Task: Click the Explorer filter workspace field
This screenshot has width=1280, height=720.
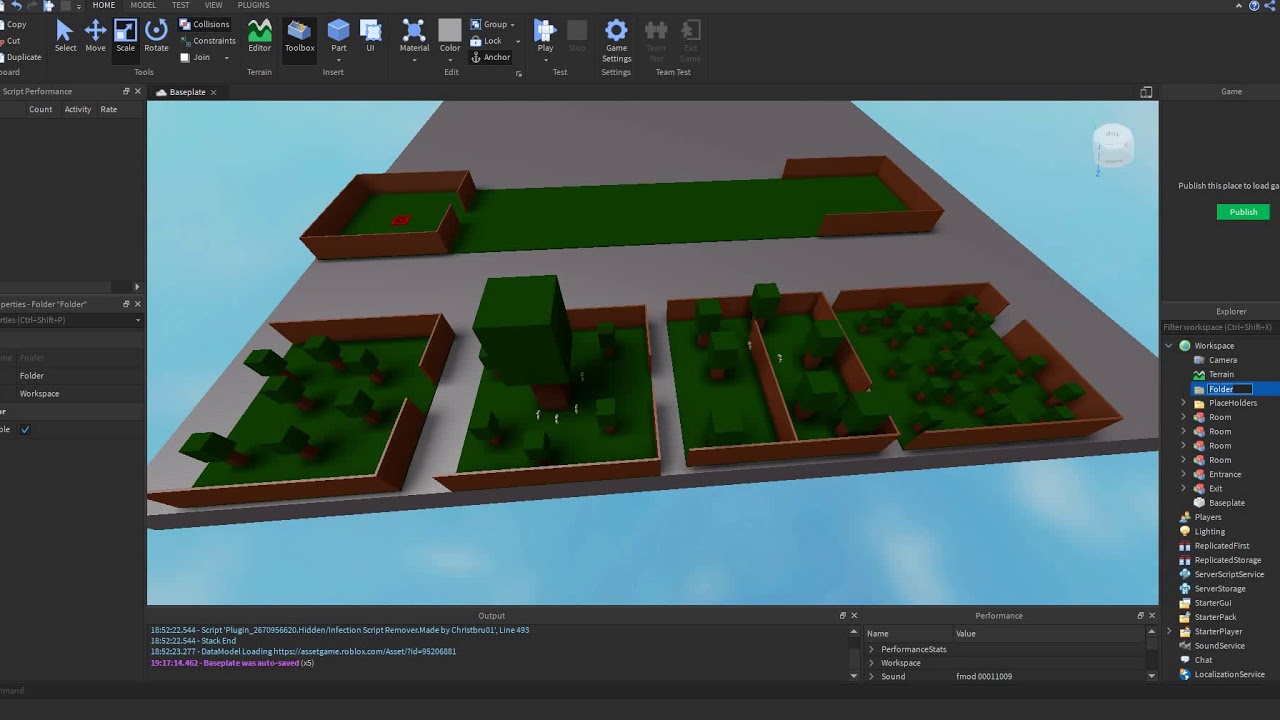Action: click(1218, 327)
